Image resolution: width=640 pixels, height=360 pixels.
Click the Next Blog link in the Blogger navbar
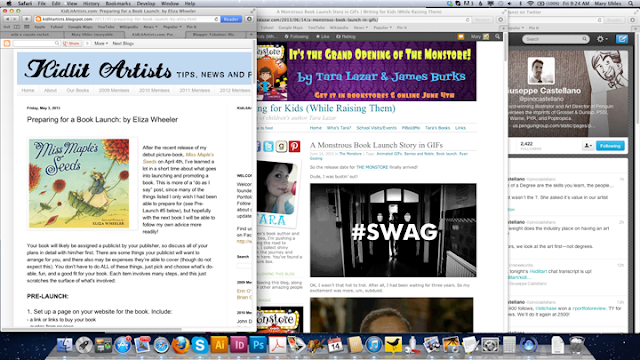pyautogui.click(x=123, y=43)
